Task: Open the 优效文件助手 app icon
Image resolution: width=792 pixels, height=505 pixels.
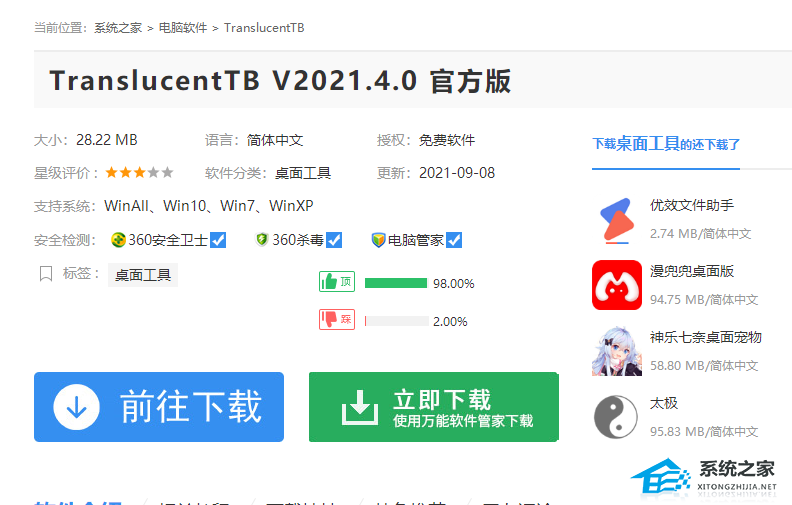Action: (616, 220)
